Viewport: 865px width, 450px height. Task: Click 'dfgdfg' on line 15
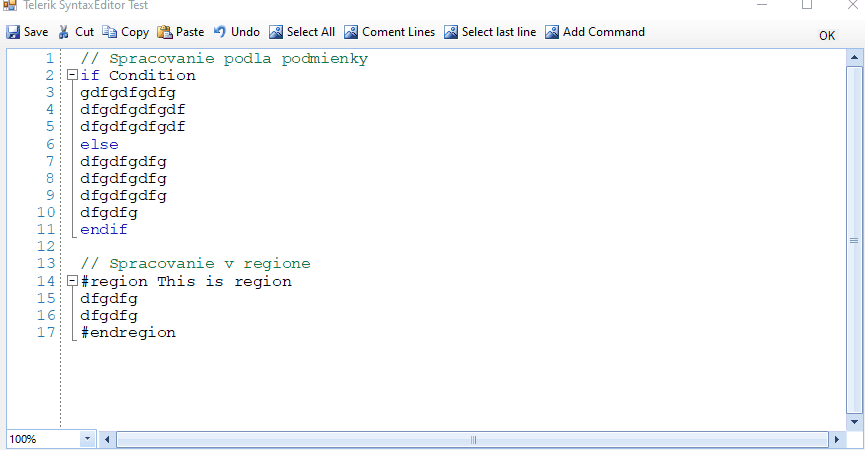pos(109,299)
